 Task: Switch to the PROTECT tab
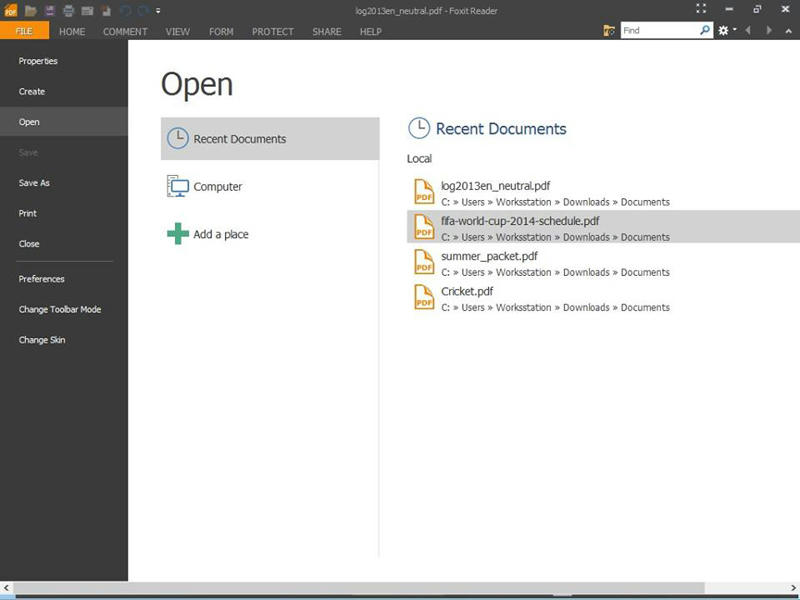pos(272,32)
